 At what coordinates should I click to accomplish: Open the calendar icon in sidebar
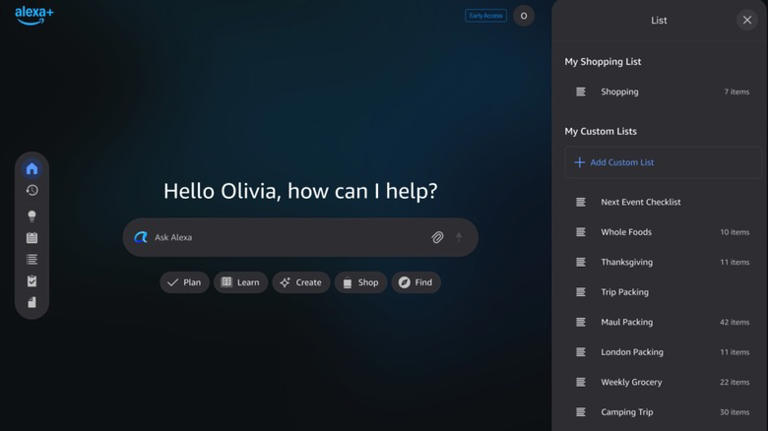pyautogui.click(x=32, y=238)
